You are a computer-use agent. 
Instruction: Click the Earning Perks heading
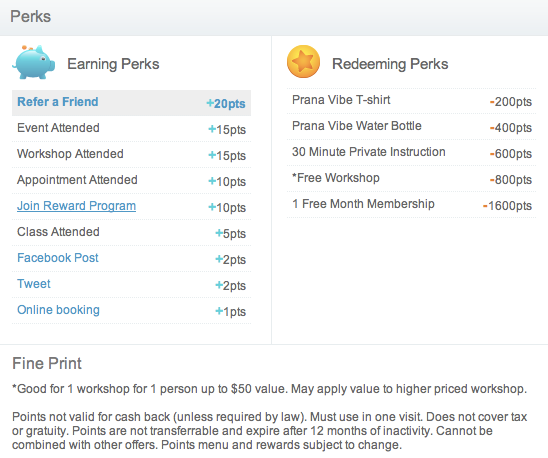[113, 64]
